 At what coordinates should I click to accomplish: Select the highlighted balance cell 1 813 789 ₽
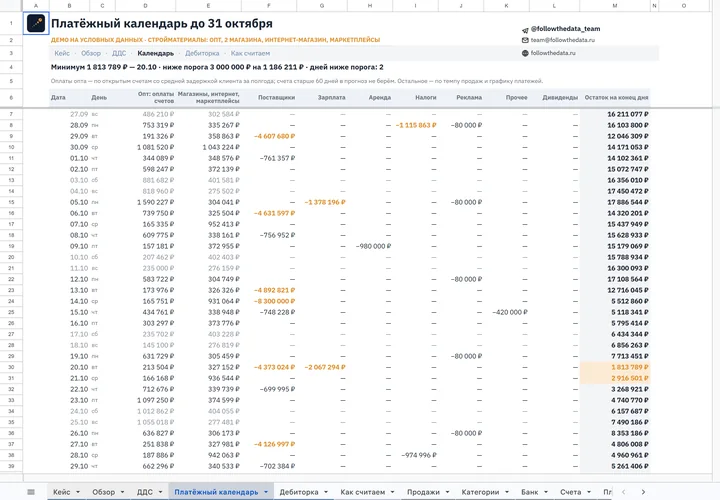tap(615, 367)
